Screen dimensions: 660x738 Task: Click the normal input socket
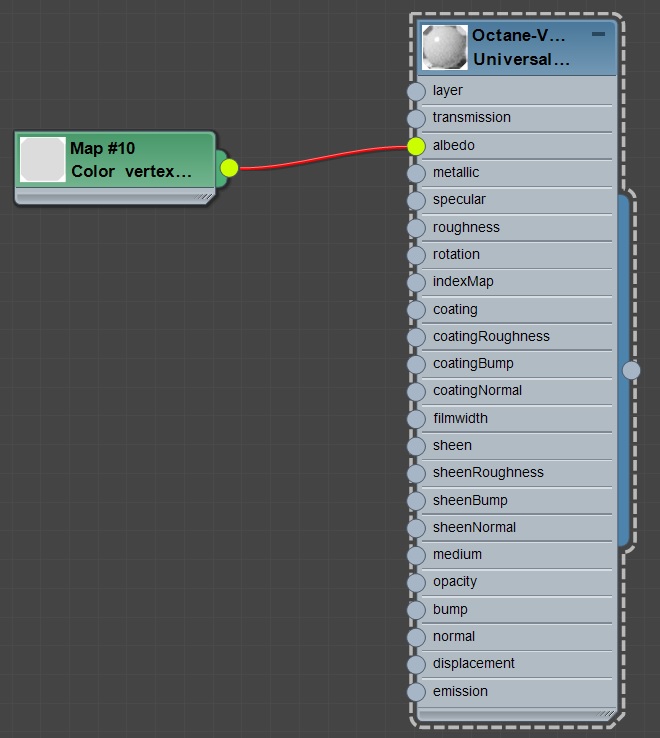pyautogui.click(x=416, y=637)
